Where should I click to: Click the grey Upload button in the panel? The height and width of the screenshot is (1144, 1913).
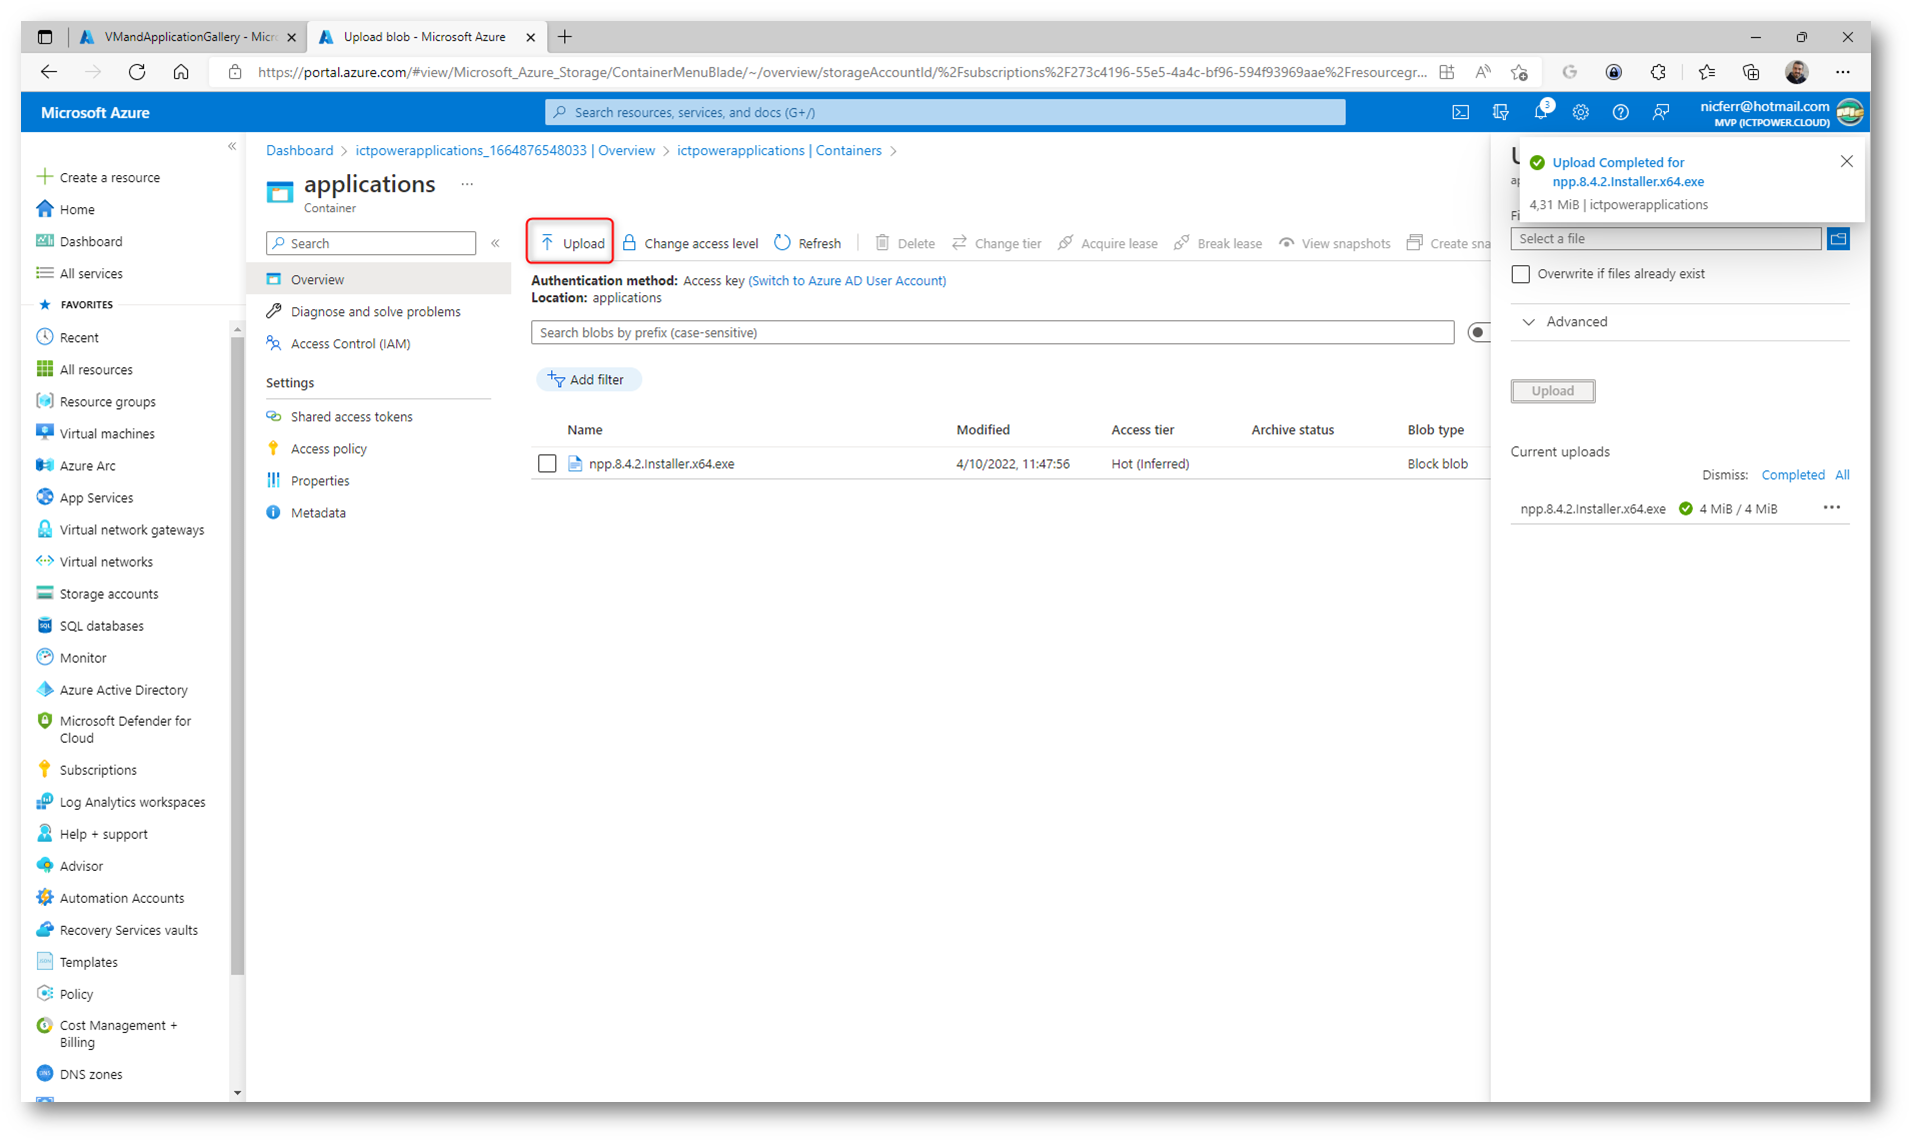pos(1552,391)
